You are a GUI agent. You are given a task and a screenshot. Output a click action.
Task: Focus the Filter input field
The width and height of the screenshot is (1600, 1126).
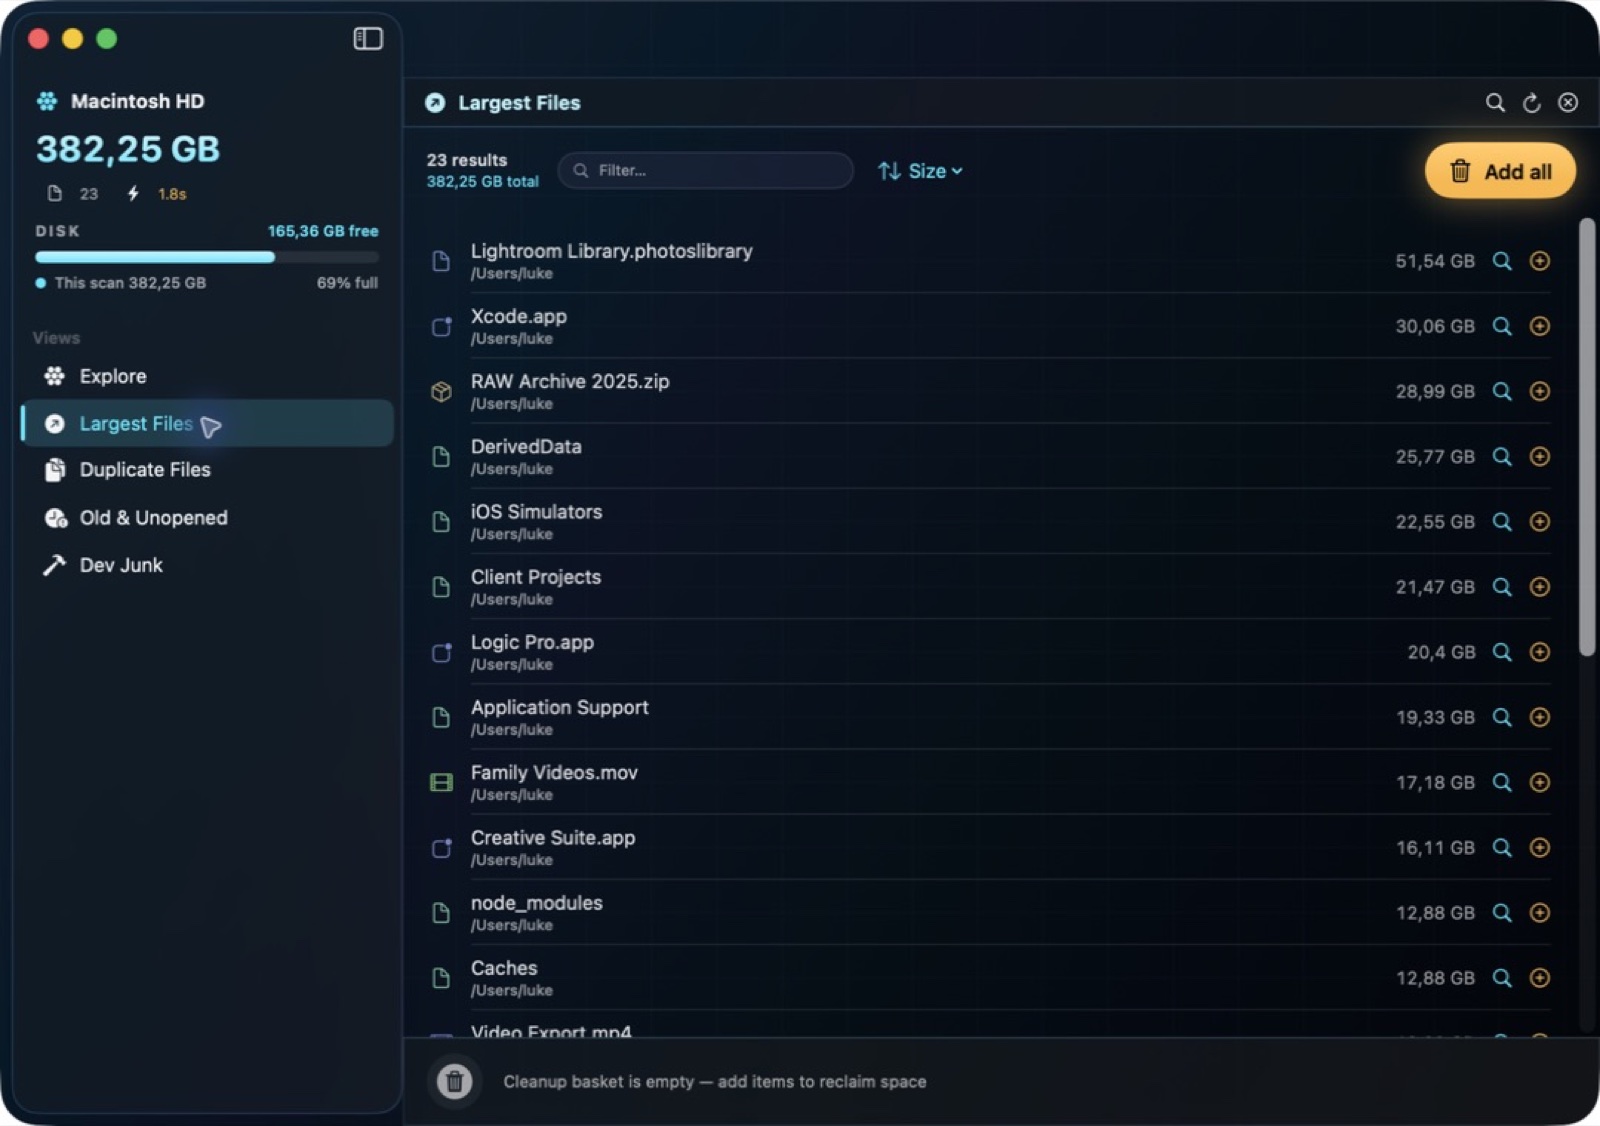click(x=706, y=171)
